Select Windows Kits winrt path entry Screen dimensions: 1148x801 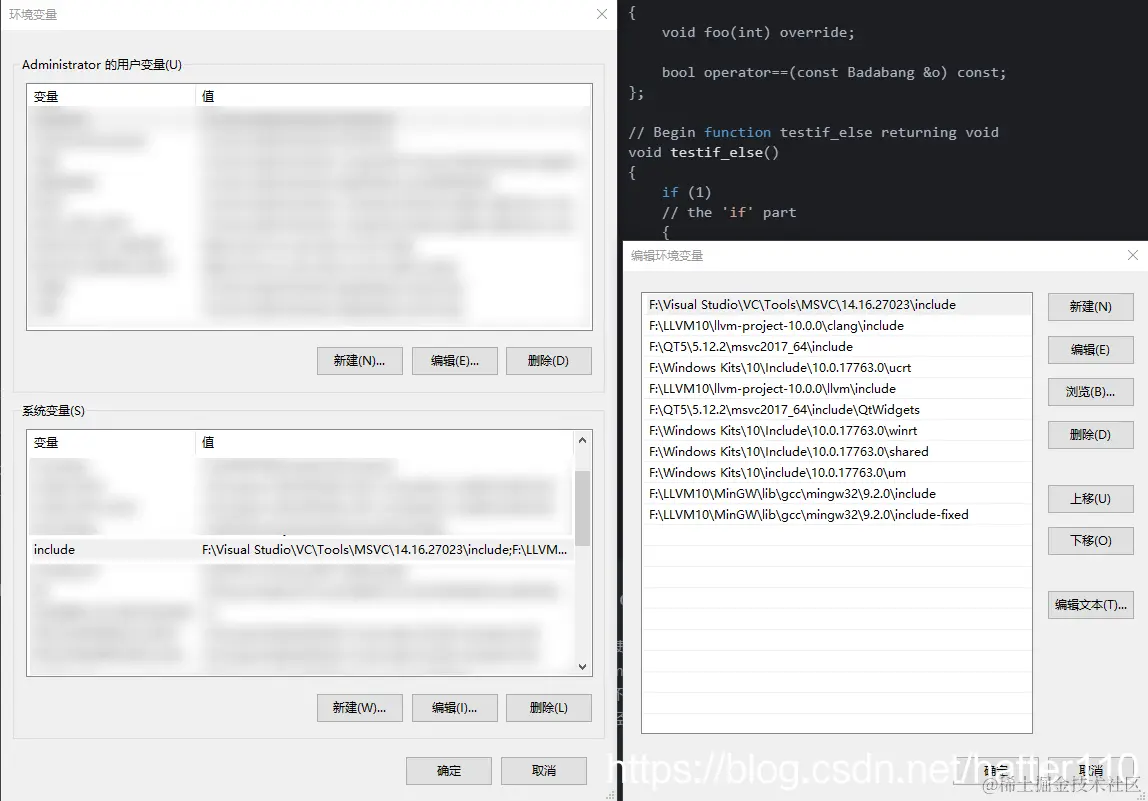[837, 431]
